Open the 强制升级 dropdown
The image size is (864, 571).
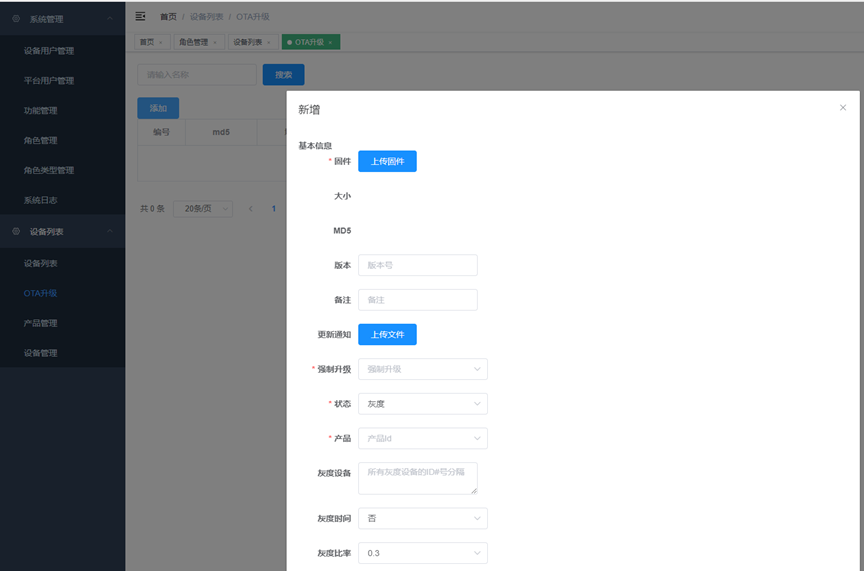(423, 369)
